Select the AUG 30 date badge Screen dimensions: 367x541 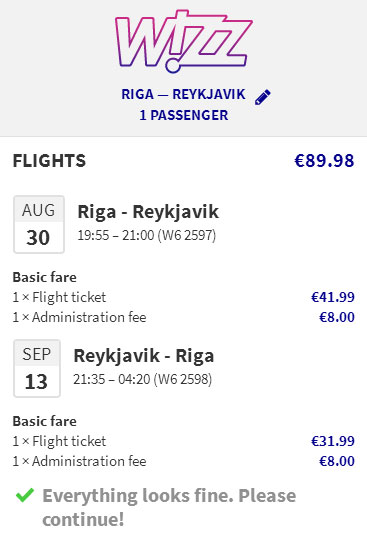39,225
